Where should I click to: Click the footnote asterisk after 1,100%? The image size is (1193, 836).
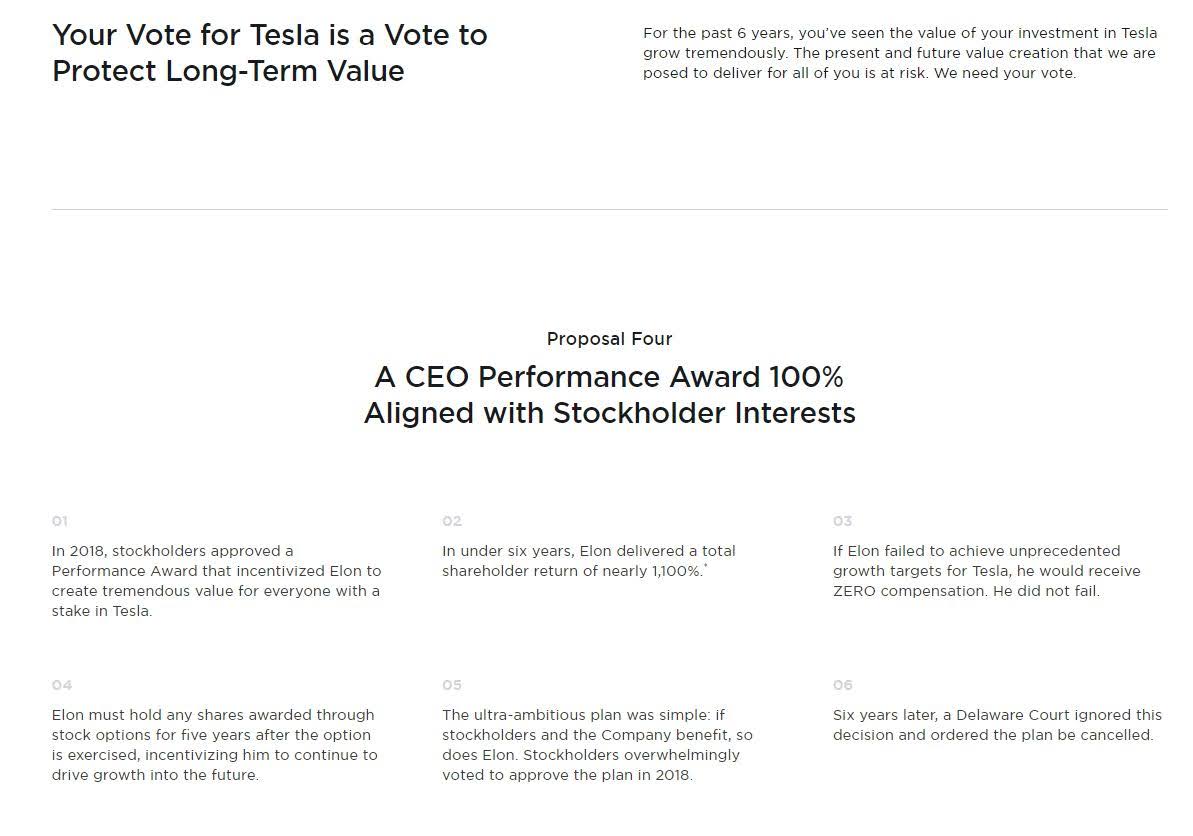705,566
